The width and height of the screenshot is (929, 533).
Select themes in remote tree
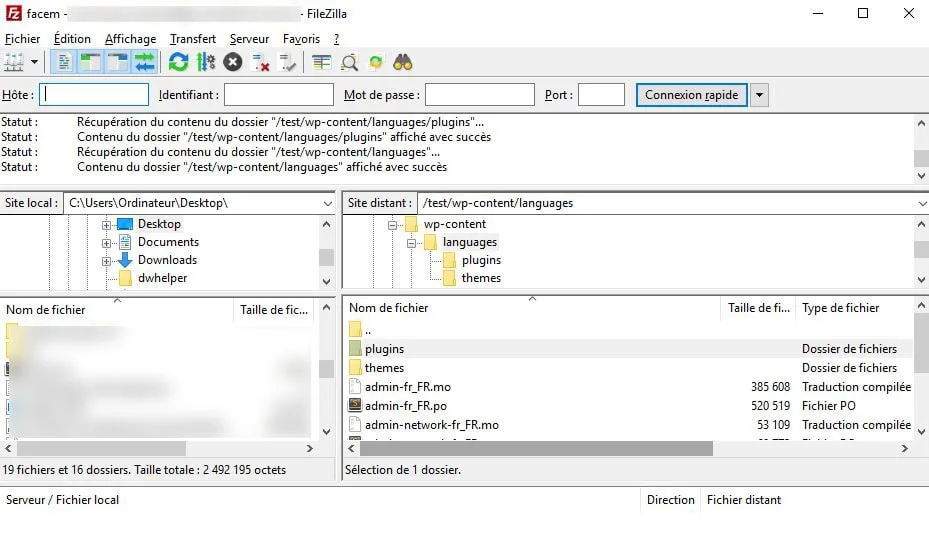(x=481, y=278)
